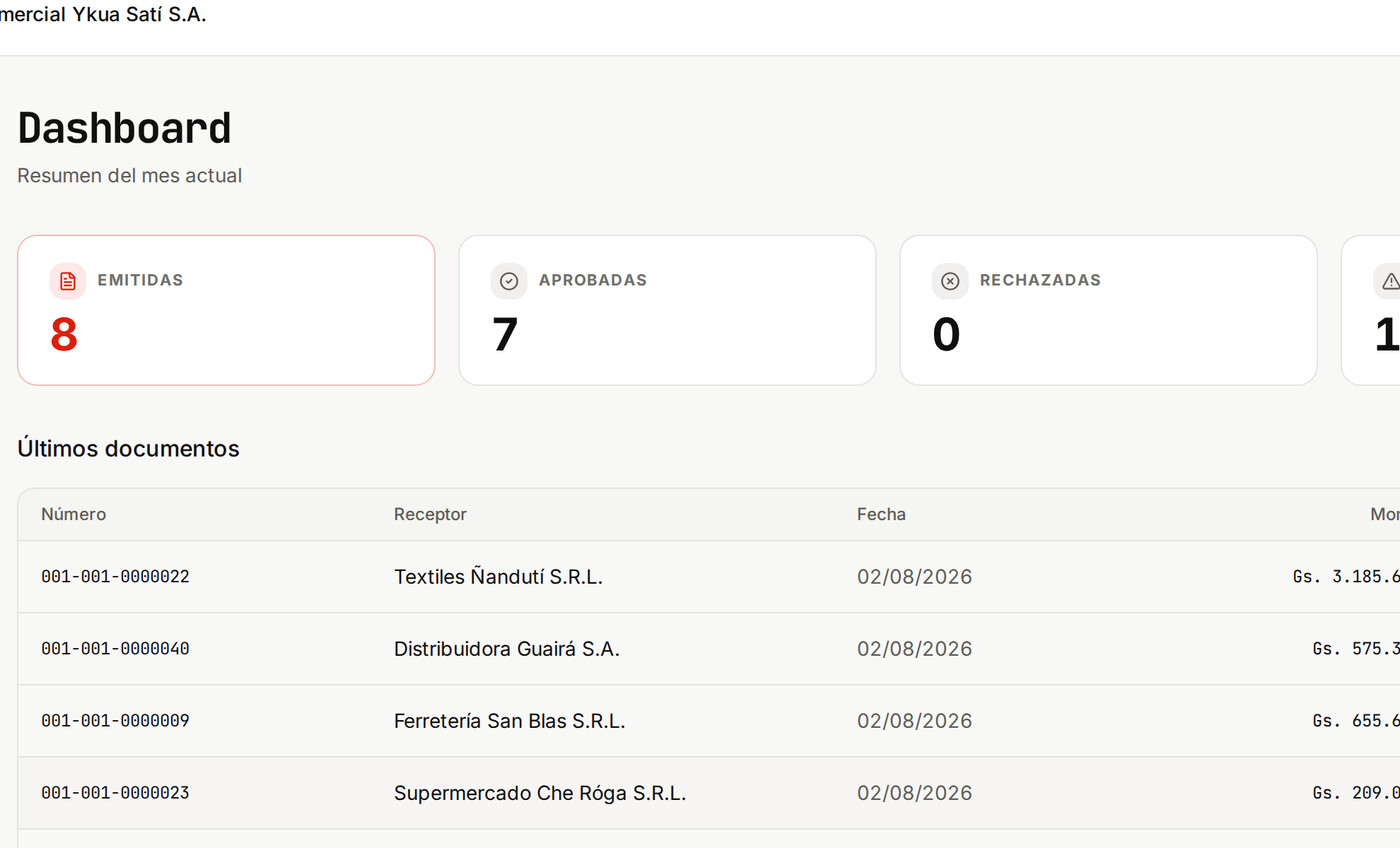Click receptor Distribuidora Guairá S.A.
The width and height of the screenshot is (1400, 848).
point(507,649)
